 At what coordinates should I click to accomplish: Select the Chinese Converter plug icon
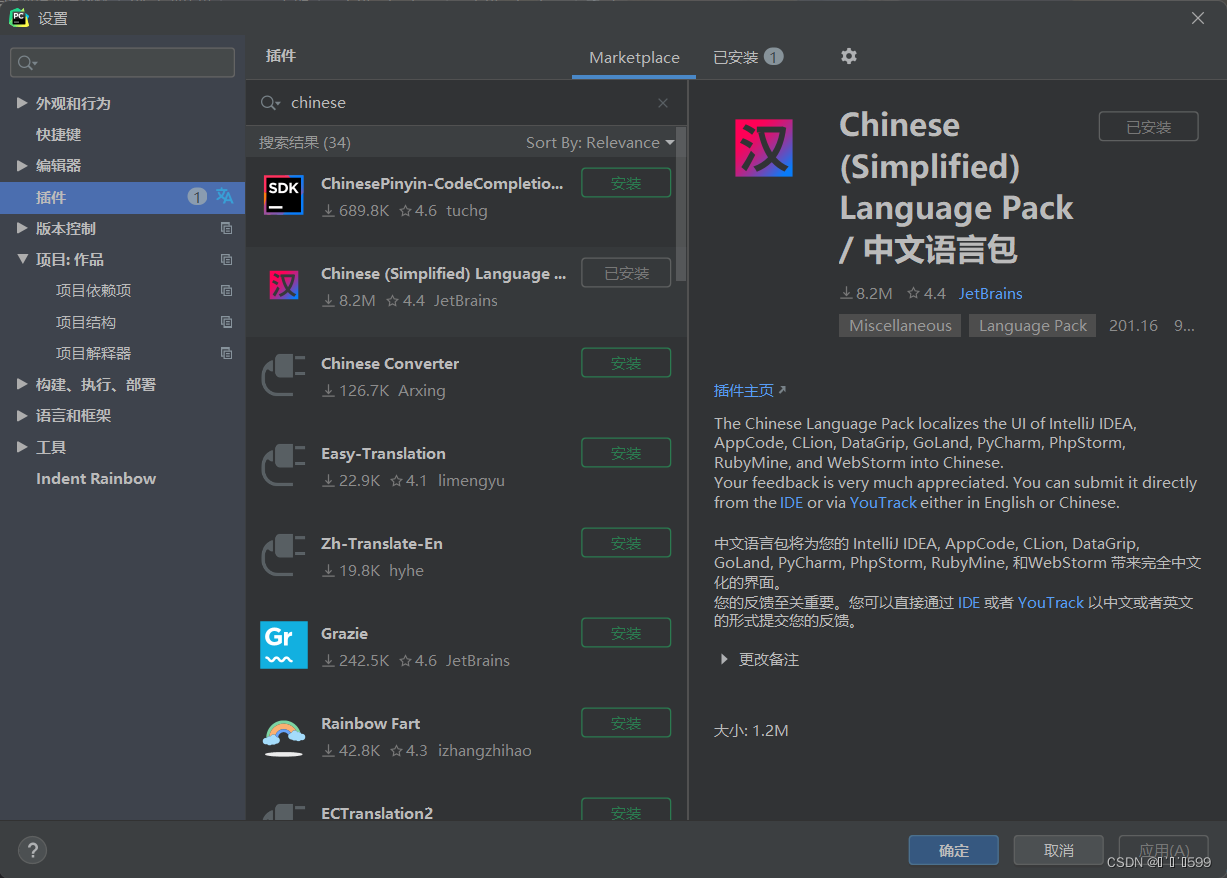(x=284, y=375)
